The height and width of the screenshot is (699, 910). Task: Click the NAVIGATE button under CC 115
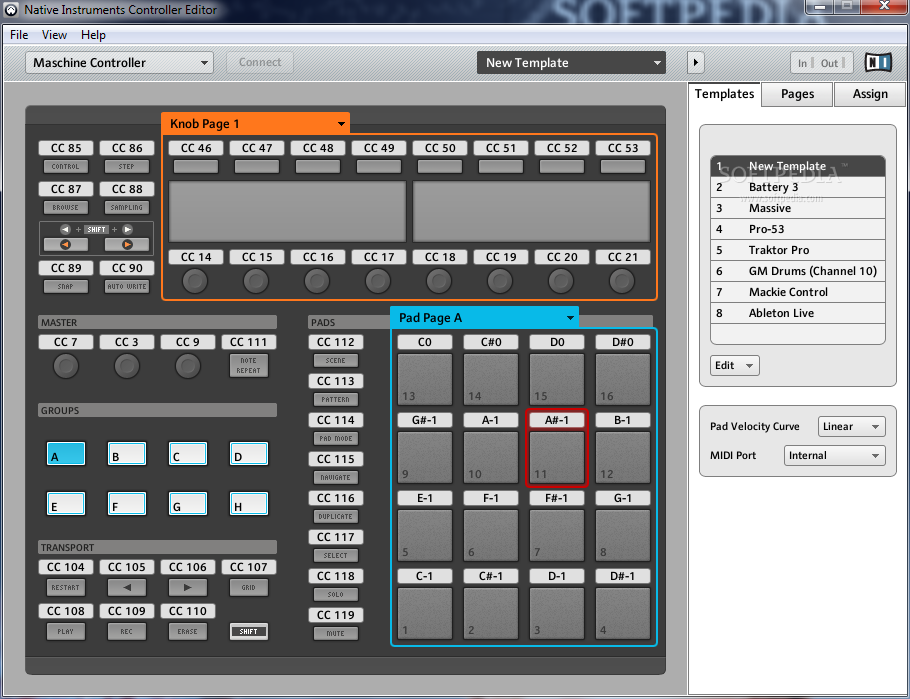(x=335, y=477)
